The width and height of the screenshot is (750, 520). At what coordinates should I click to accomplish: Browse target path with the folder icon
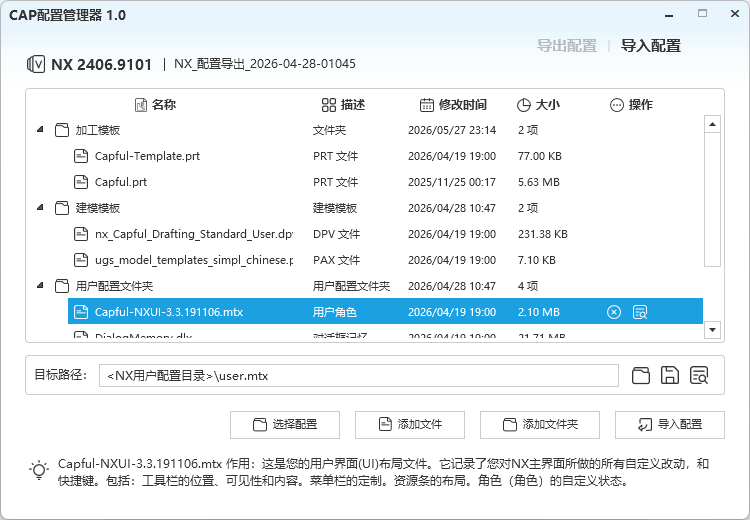(640, 376)
